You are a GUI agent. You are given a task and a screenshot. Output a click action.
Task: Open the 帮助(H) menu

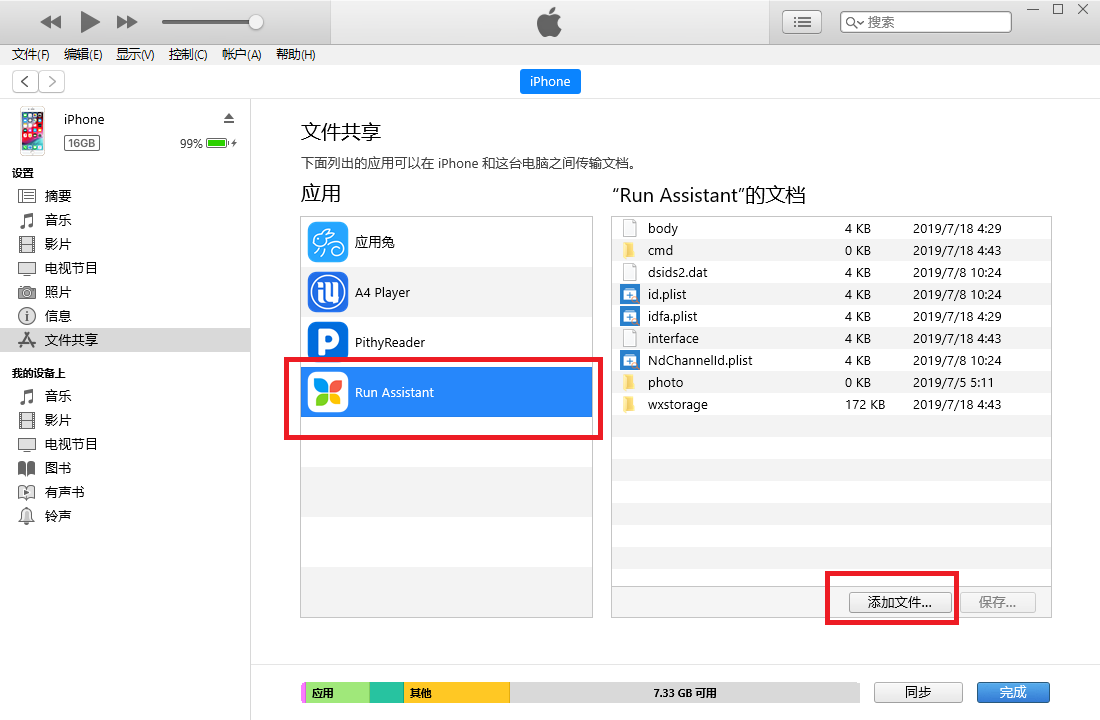pos(295,55)
